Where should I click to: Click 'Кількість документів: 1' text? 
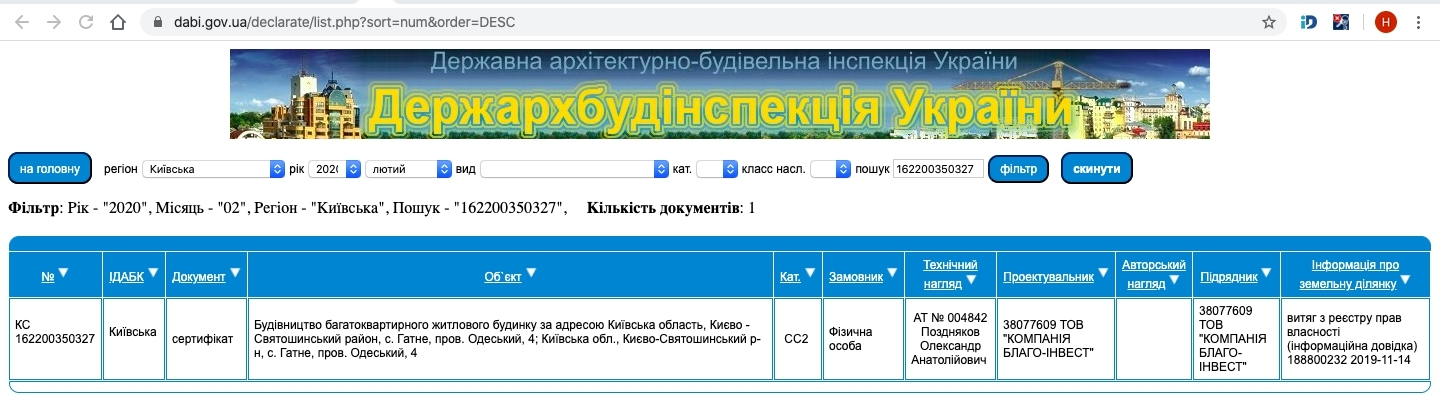(x=671, y=208)
